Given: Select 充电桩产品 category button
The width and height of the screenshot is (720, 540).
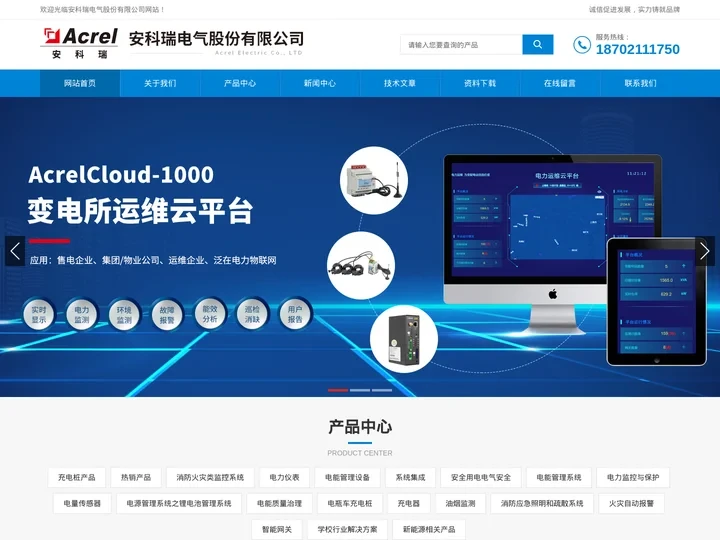Looking at the screenshot, I should coord(77,478).
